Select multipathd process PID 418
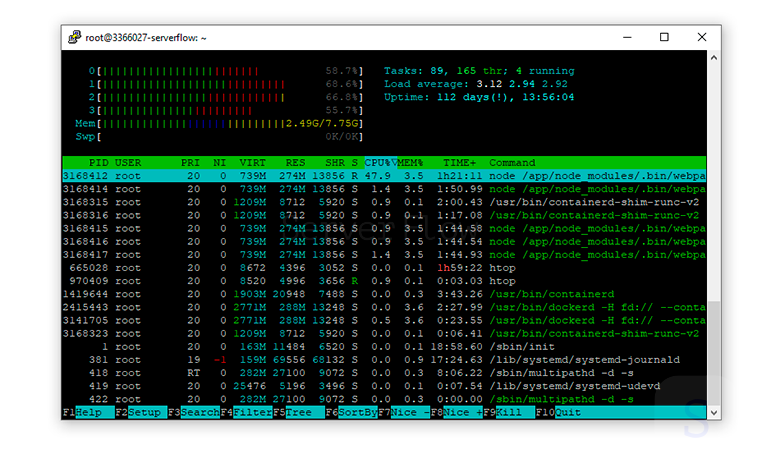762x455 pixels. point(384,373)
